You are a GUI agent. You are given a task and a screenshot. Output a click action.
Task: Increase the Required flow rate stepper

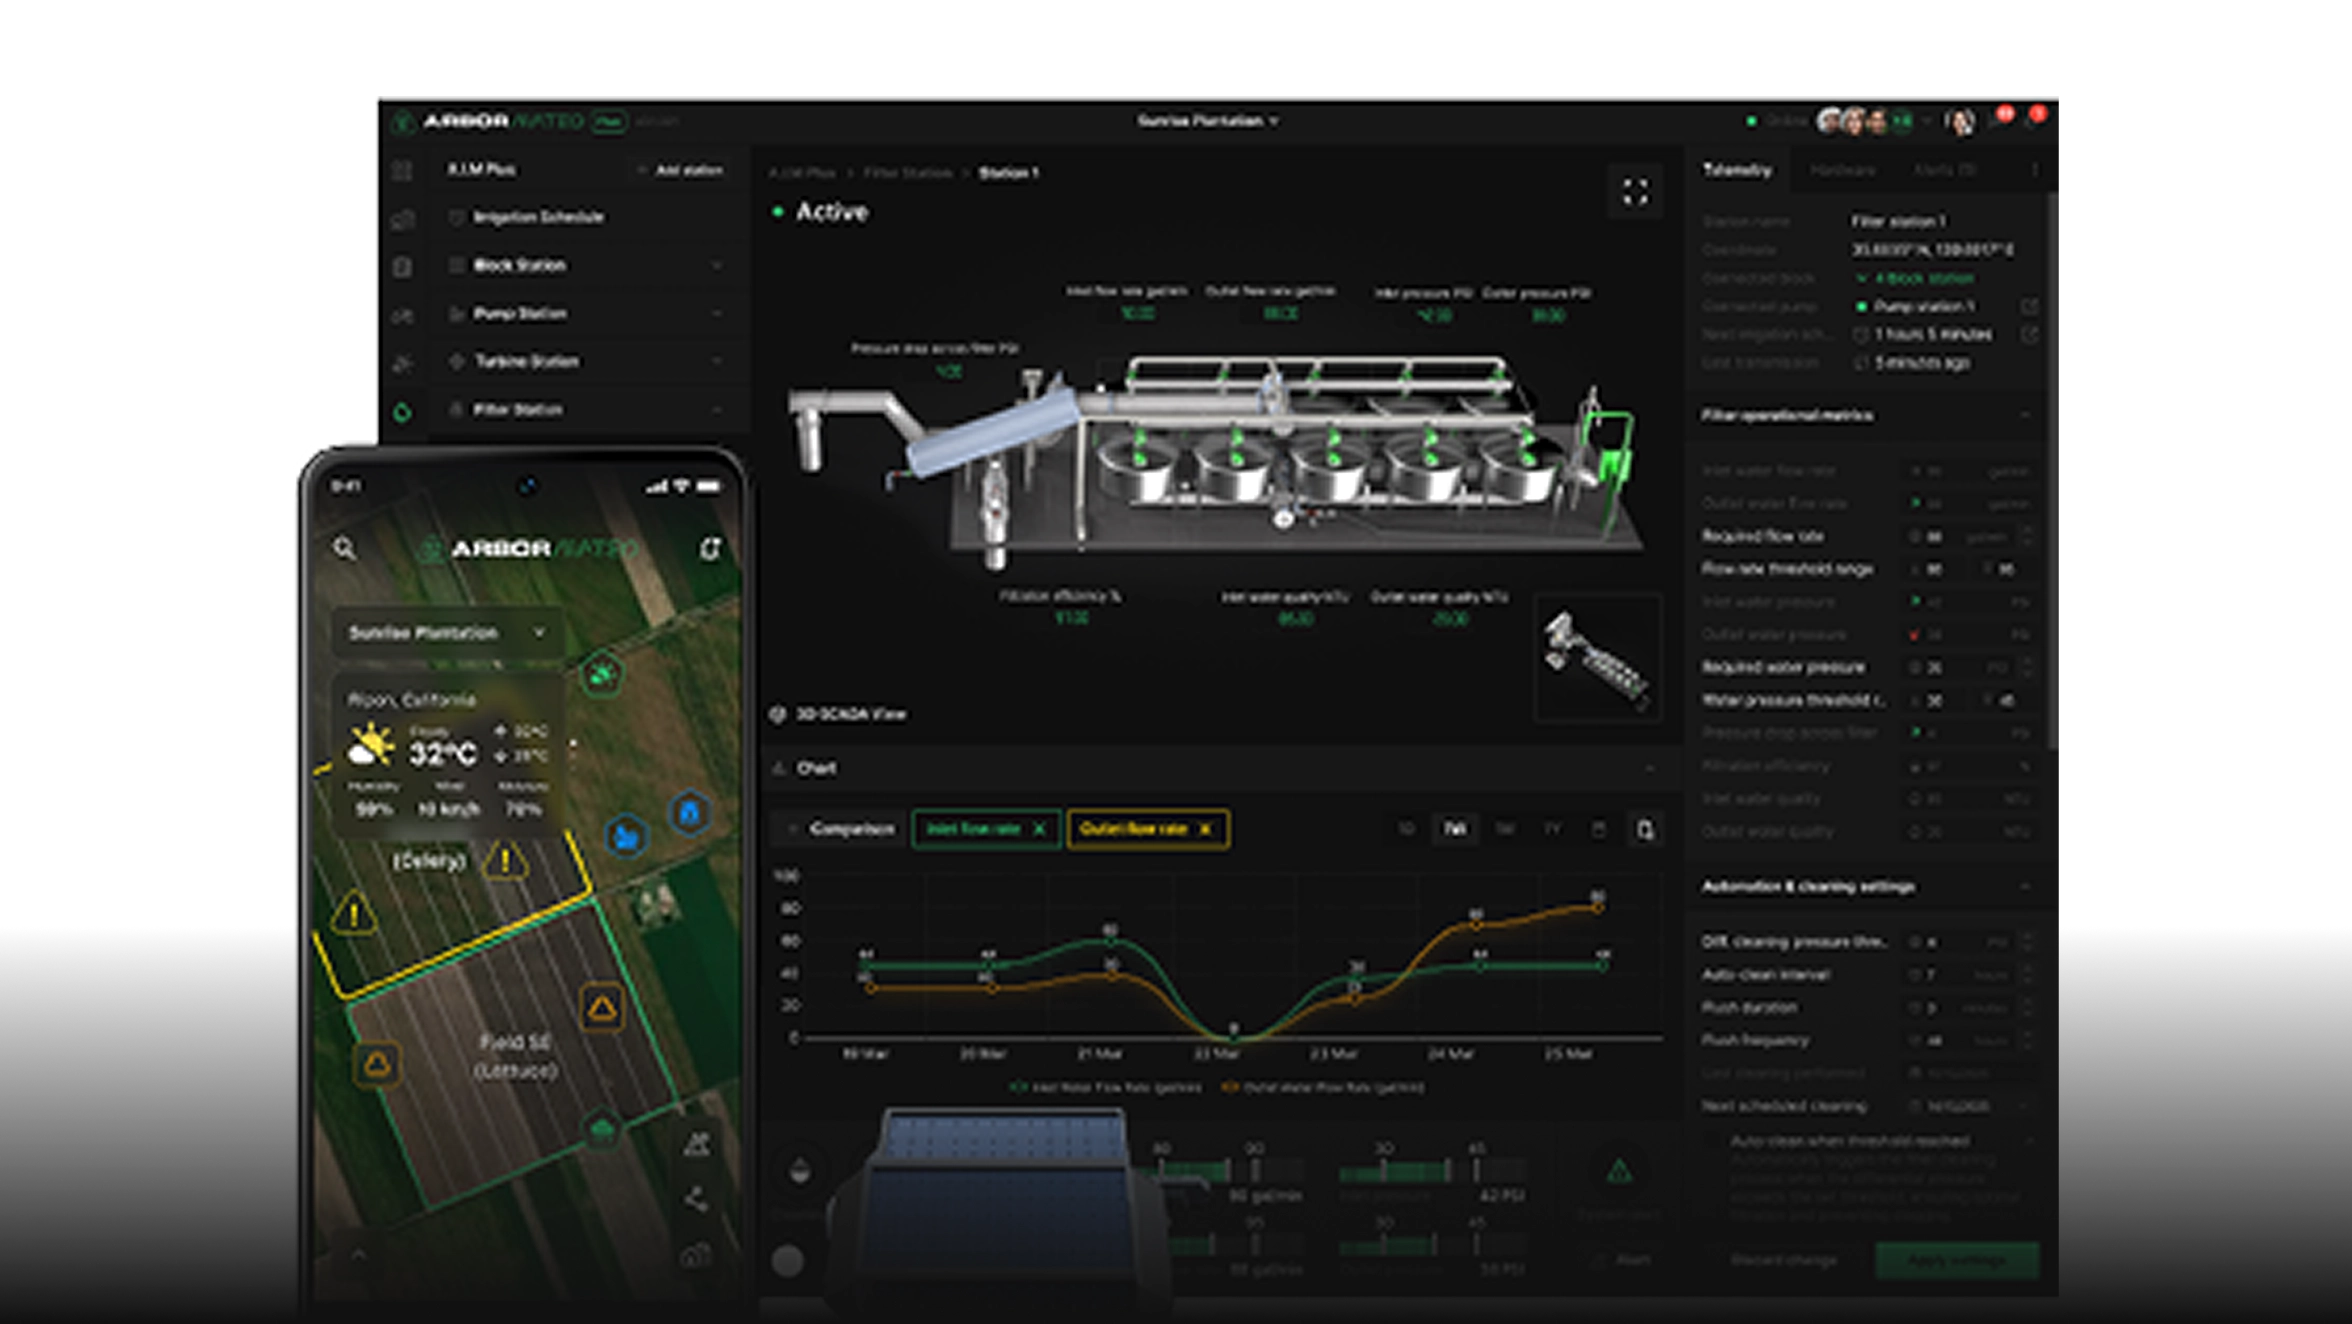pos(2027,531)
